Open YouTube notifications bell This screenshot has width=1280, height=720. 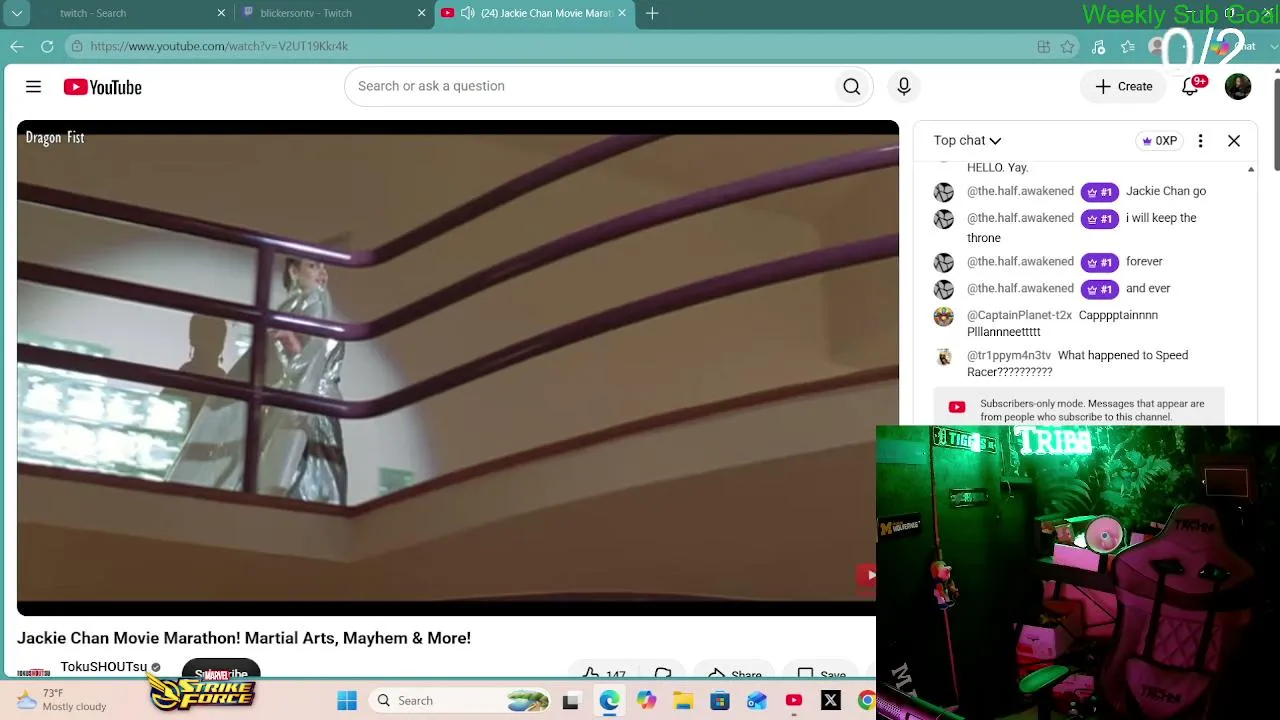pyautogui.click(x=1190, y=87)
